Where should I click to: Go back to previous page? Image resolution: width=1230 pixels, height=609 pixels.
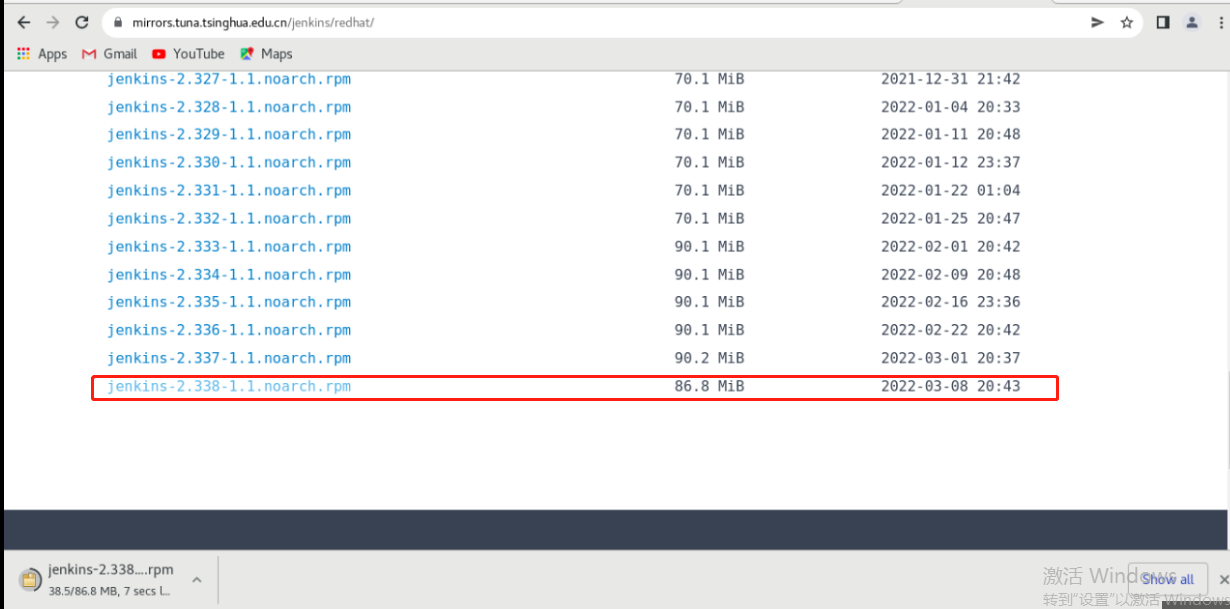[25, 22]
